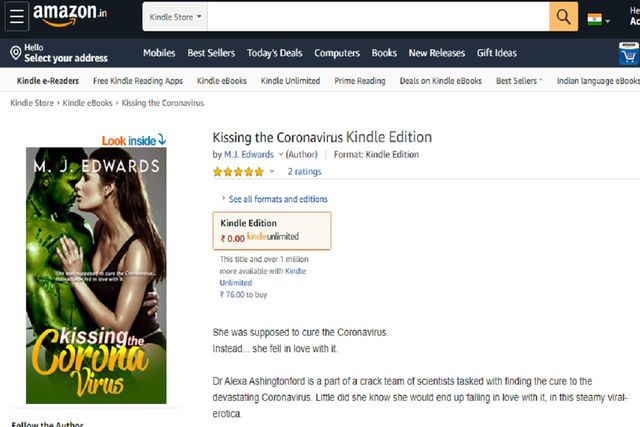Viewport: 640px width, 427px height.
Task: Open the Best Sellers submenu in Kindle bar
Action: 519,81
